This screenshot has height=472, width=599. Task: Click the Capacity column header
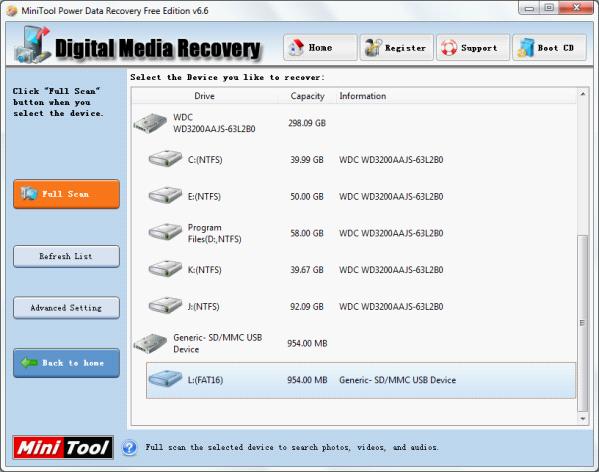coord(307,96)
